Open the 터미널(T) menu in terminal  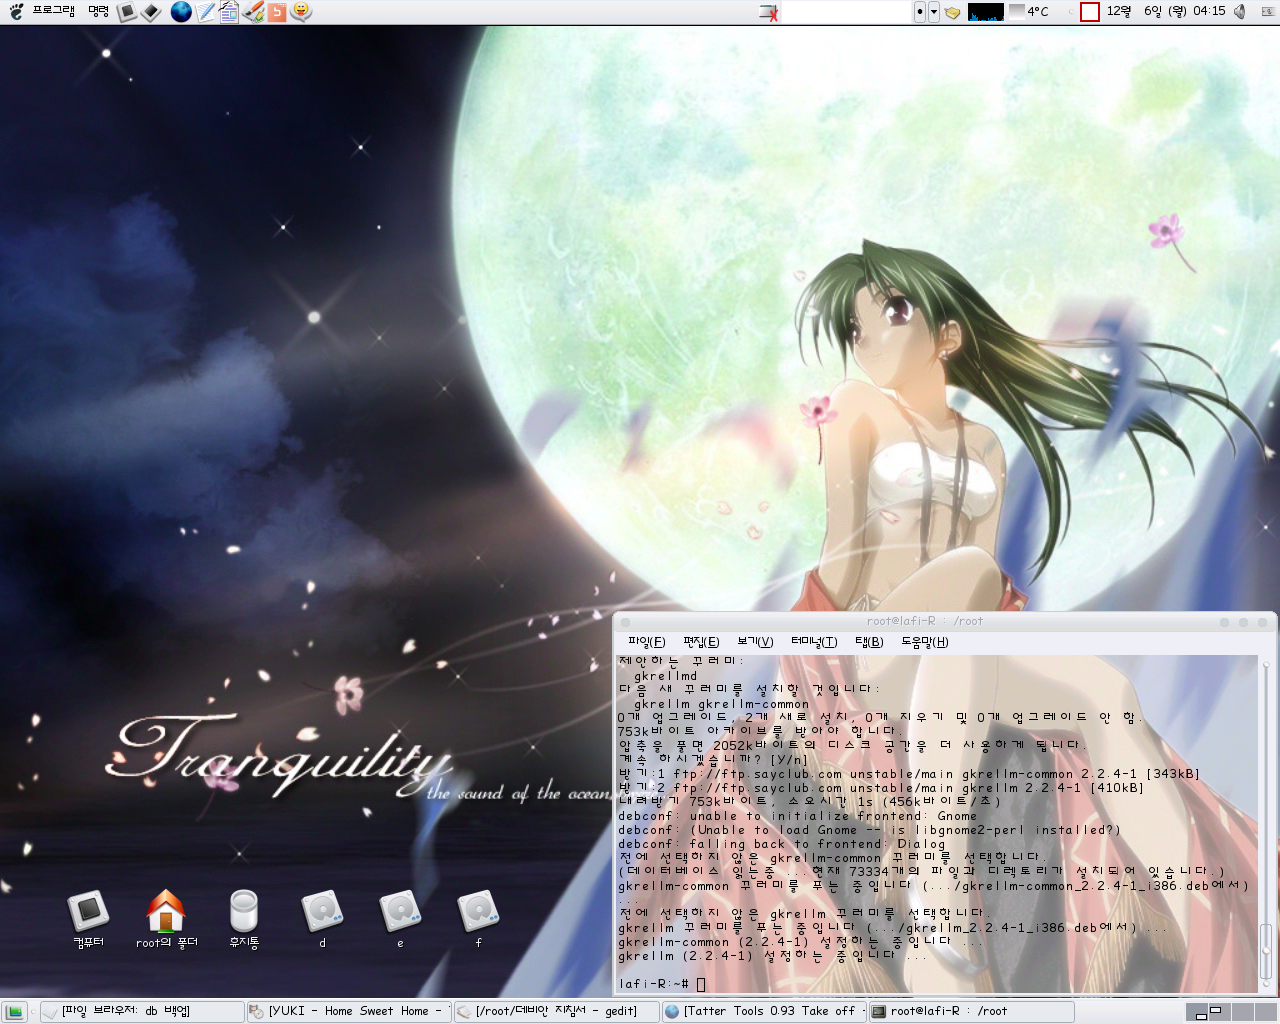[814, 642]
